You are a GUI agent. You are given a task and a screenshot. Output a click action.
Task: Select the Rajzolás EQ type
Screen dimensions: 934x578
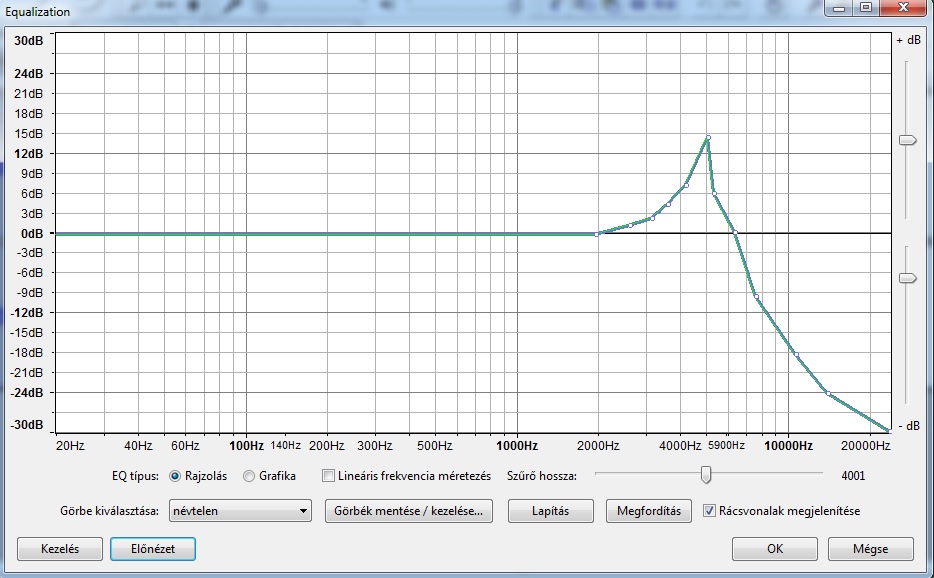(176, 476)
